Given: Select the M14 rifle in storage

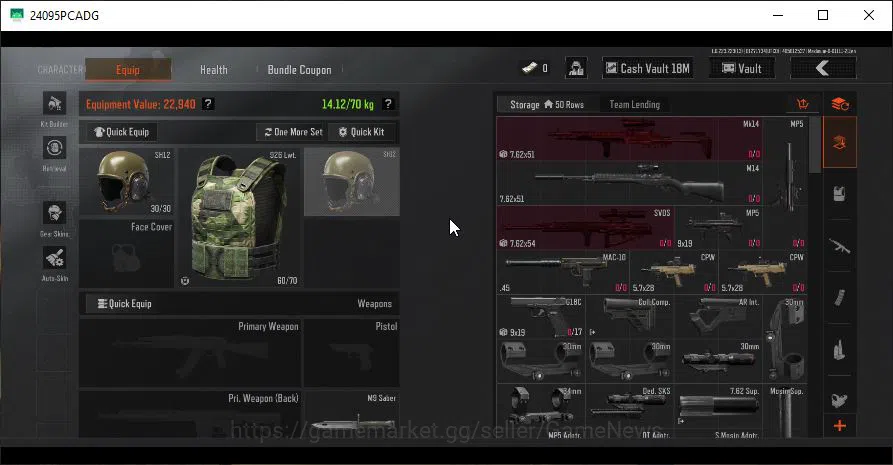Looking at the screenshot, I should click(x=629, y=183).
